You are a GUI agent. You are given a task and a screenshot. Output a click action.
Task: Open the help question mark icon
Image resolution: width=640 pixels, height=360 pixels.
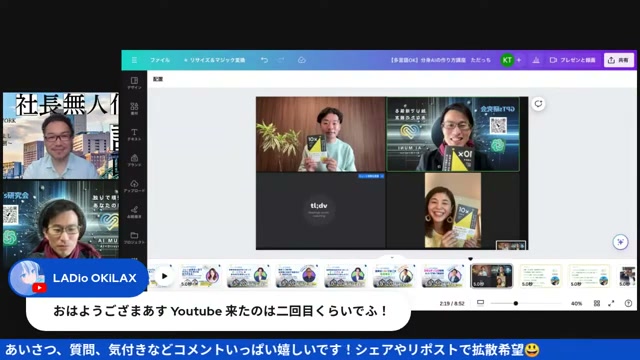click(628, 303)
